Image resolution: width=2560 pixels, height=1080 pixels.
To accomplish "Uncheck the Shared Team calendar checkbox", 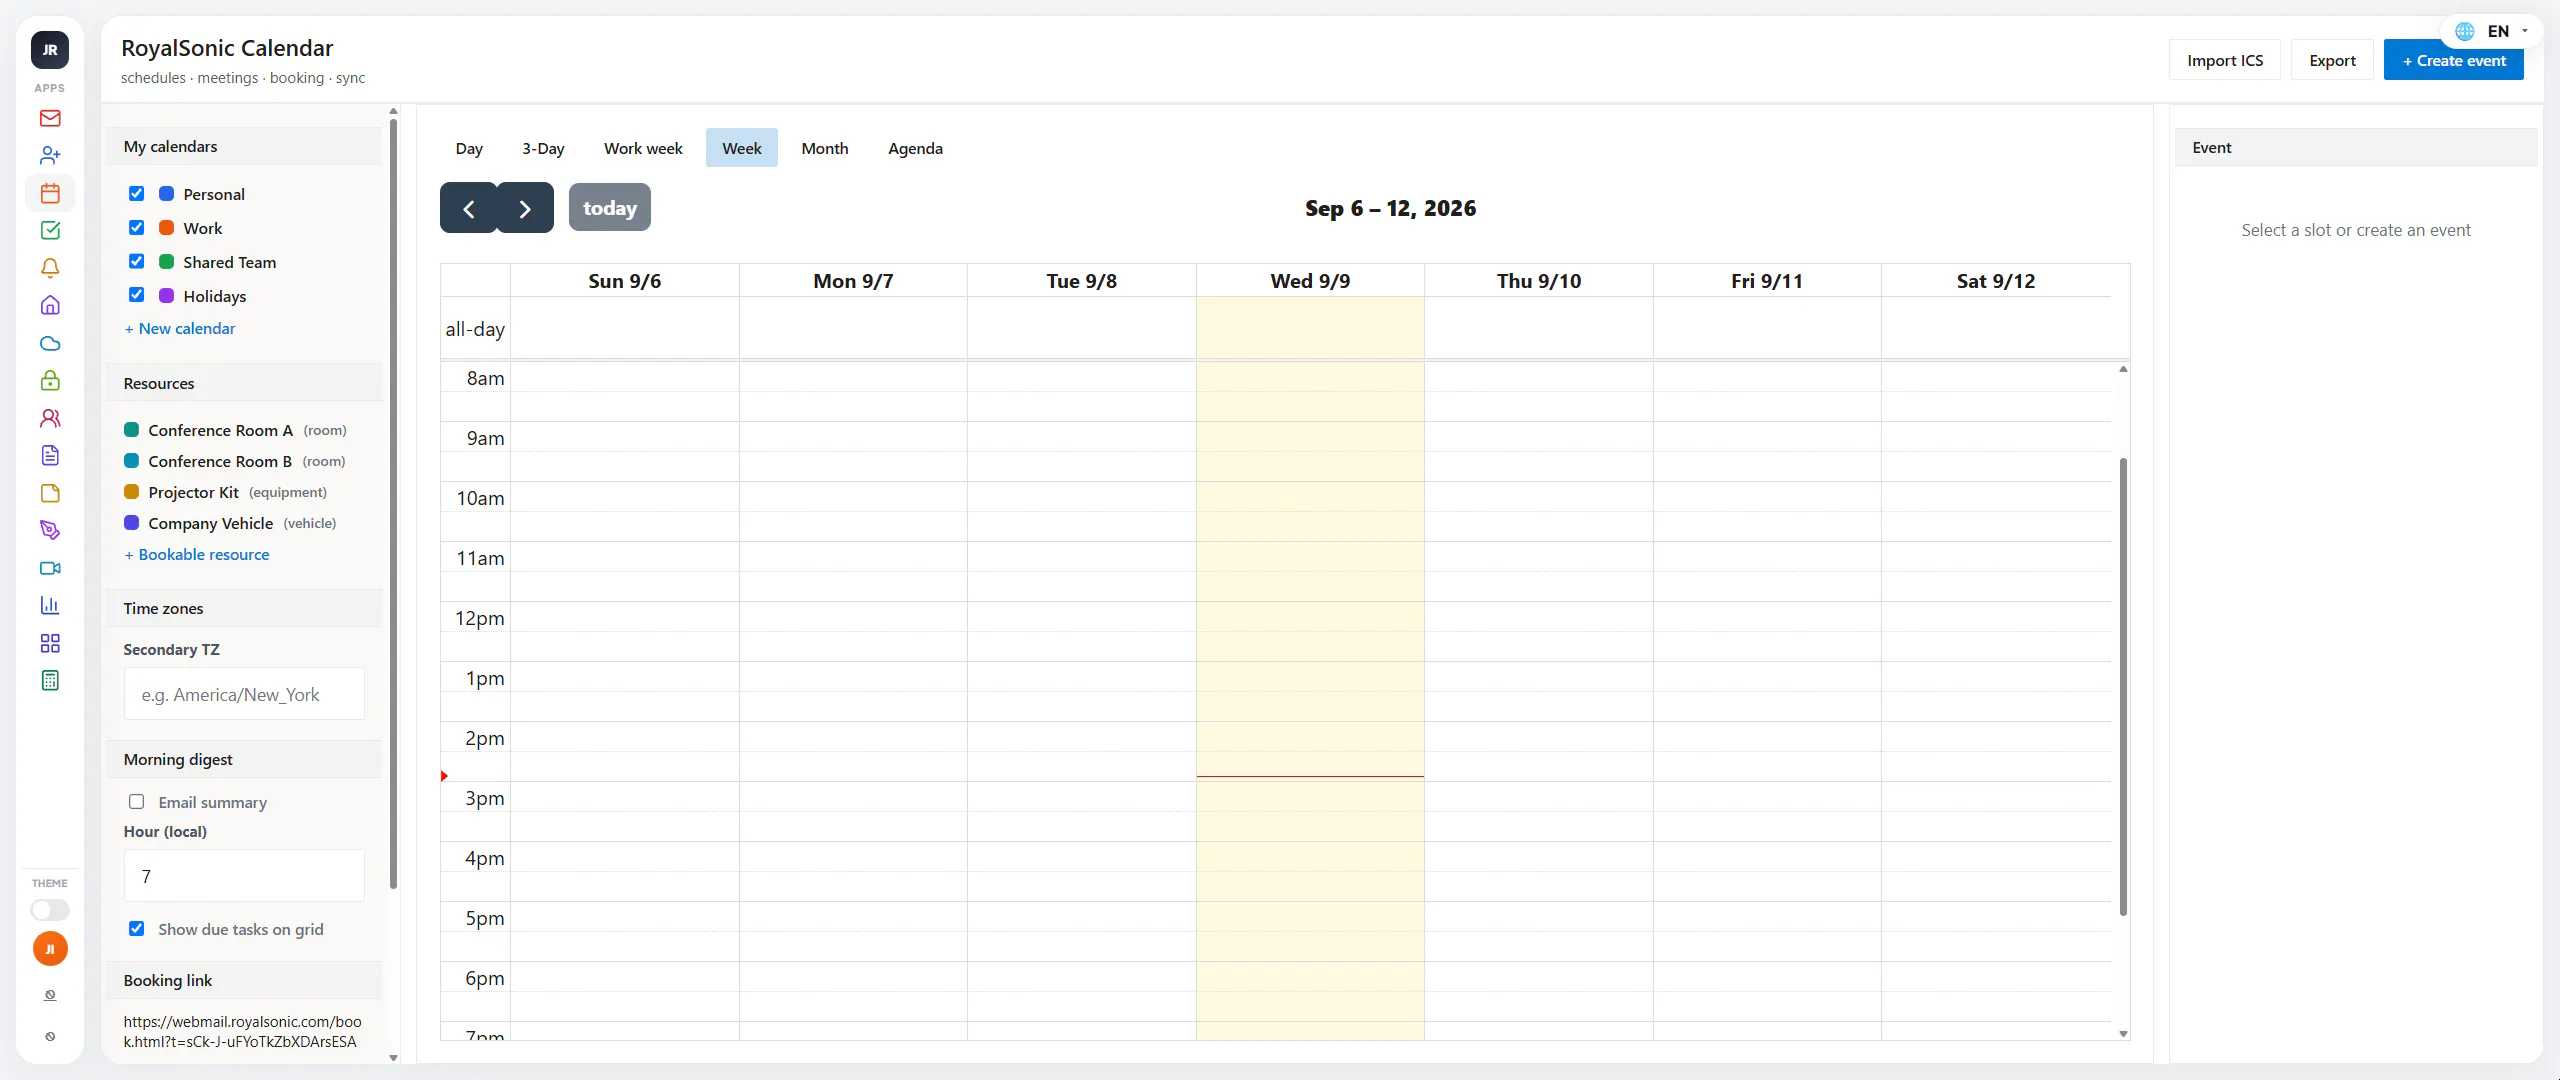I will point(137,262).
